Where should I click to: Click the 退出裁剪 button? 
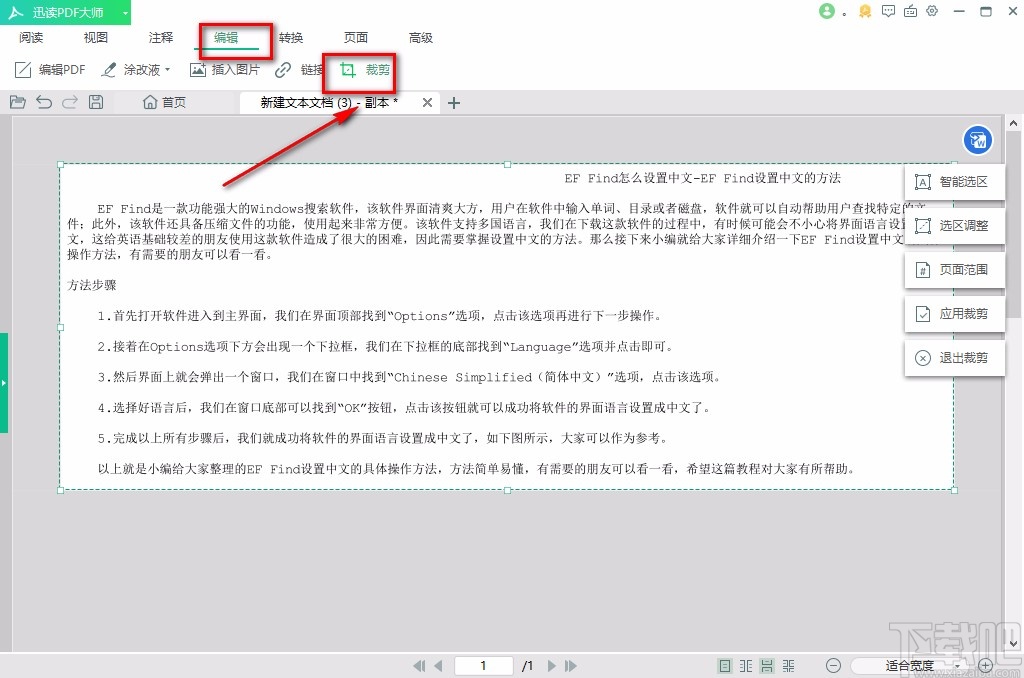(x=954, y=358)
